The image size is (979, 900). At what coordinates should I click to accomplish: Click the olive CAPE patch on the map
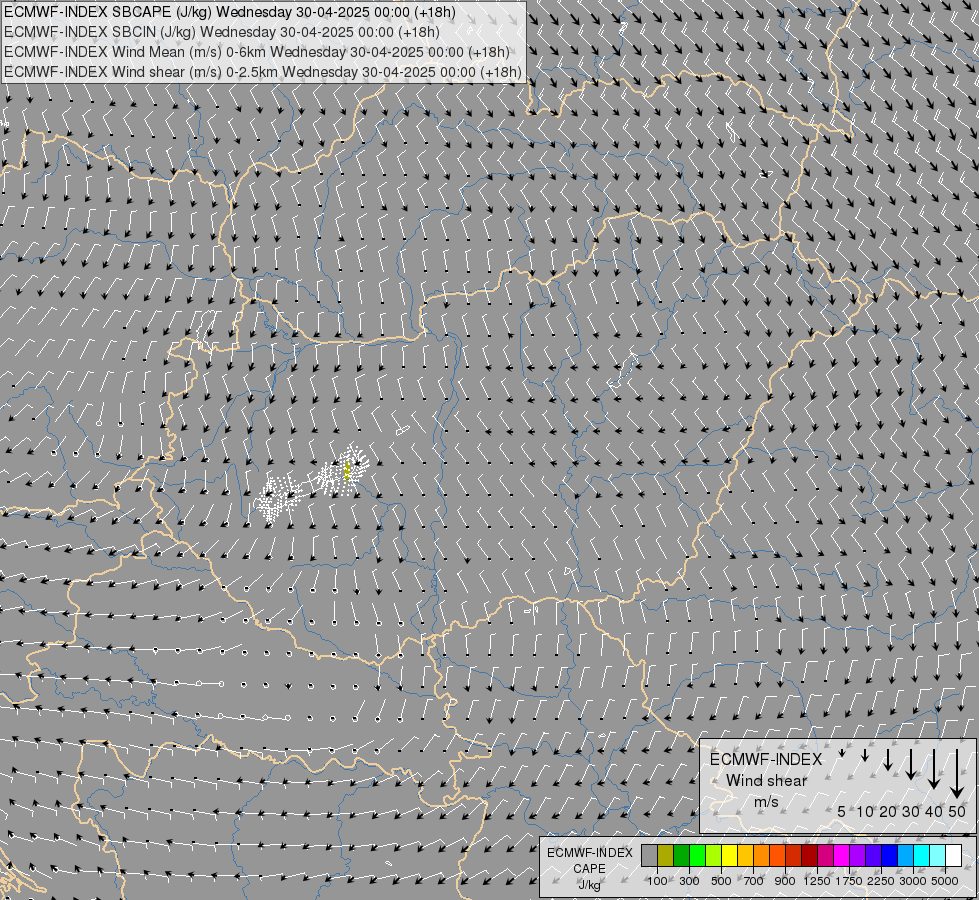click(347, 470)
